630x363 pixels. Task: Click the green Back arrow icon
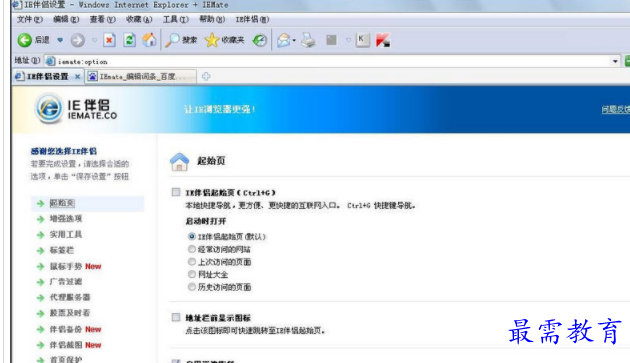[x=25, y=40]
